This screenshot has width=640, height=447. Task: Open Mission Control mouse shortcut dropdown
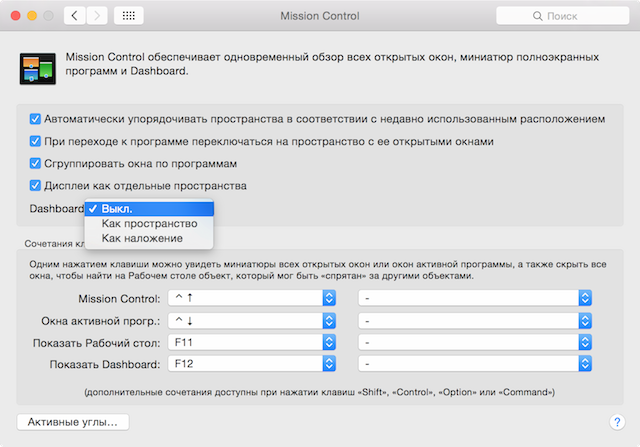coord(475,298)
